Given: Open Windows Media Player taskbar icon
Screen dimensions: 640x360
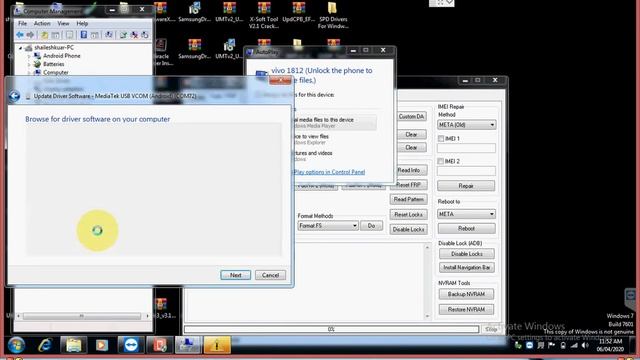Looking at the screenshot, I should click(x=102, y=345).
